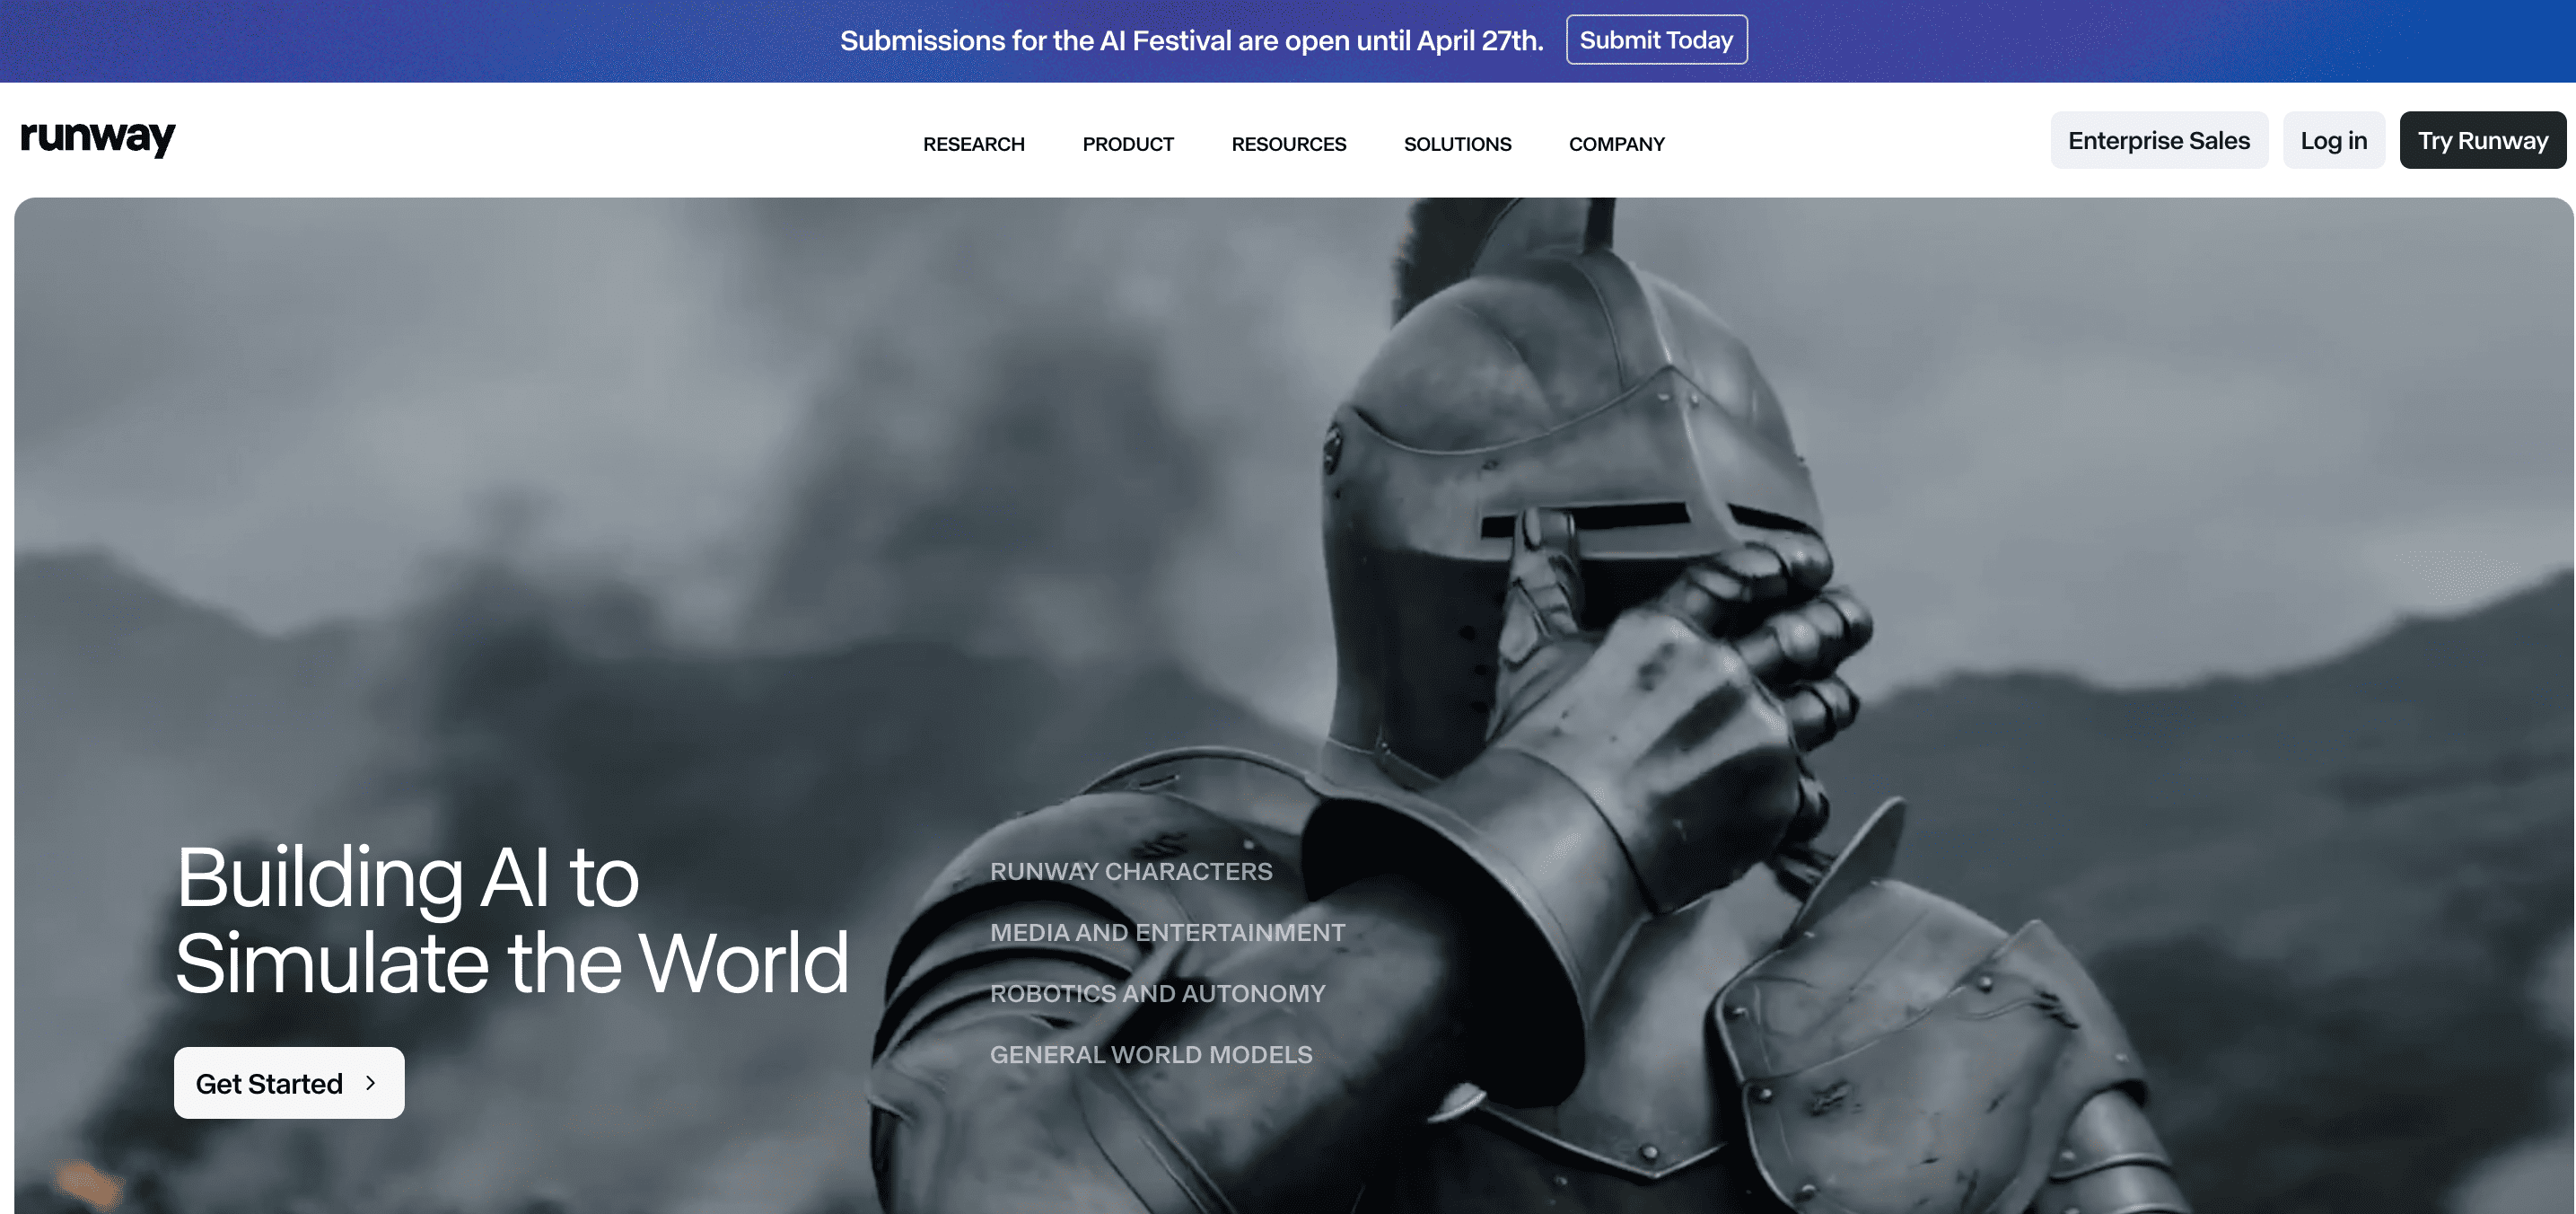
Task: Select the RUNWAY CHARACTERS link
Action: click(1130, 871)
